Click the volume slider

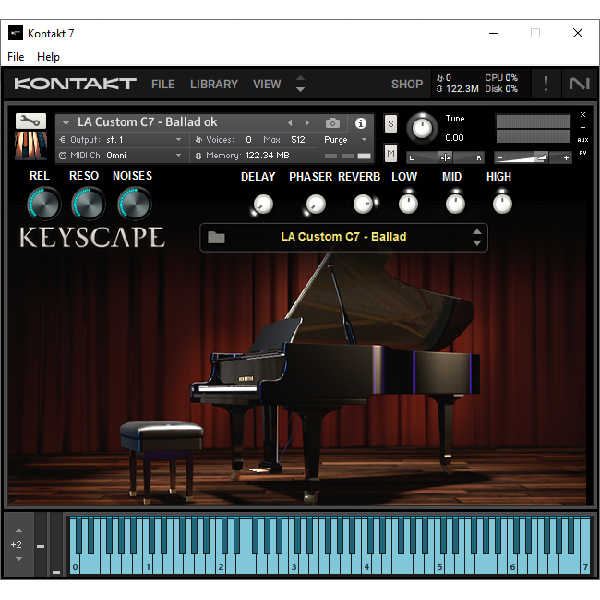533,157
